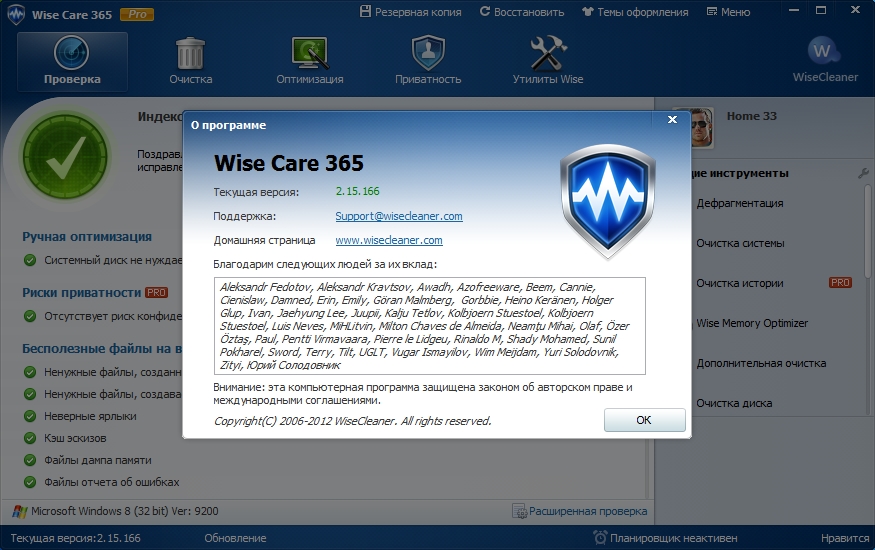Launch the Очистка диска tool
This screenshot has width=875, height=550.
pos(734,403)
